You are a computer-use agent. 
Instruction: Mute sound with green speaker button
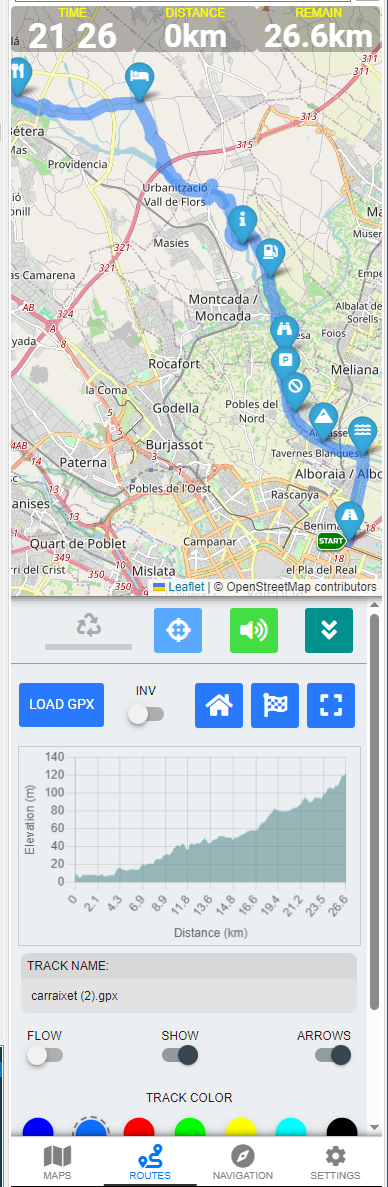(254, 630)
